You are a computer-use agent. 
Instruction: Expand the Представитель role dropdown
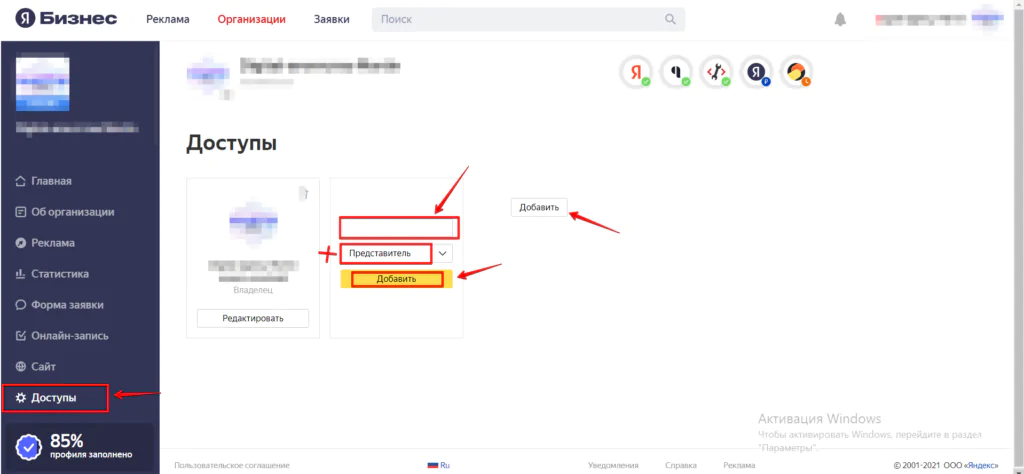click(443, 253)
